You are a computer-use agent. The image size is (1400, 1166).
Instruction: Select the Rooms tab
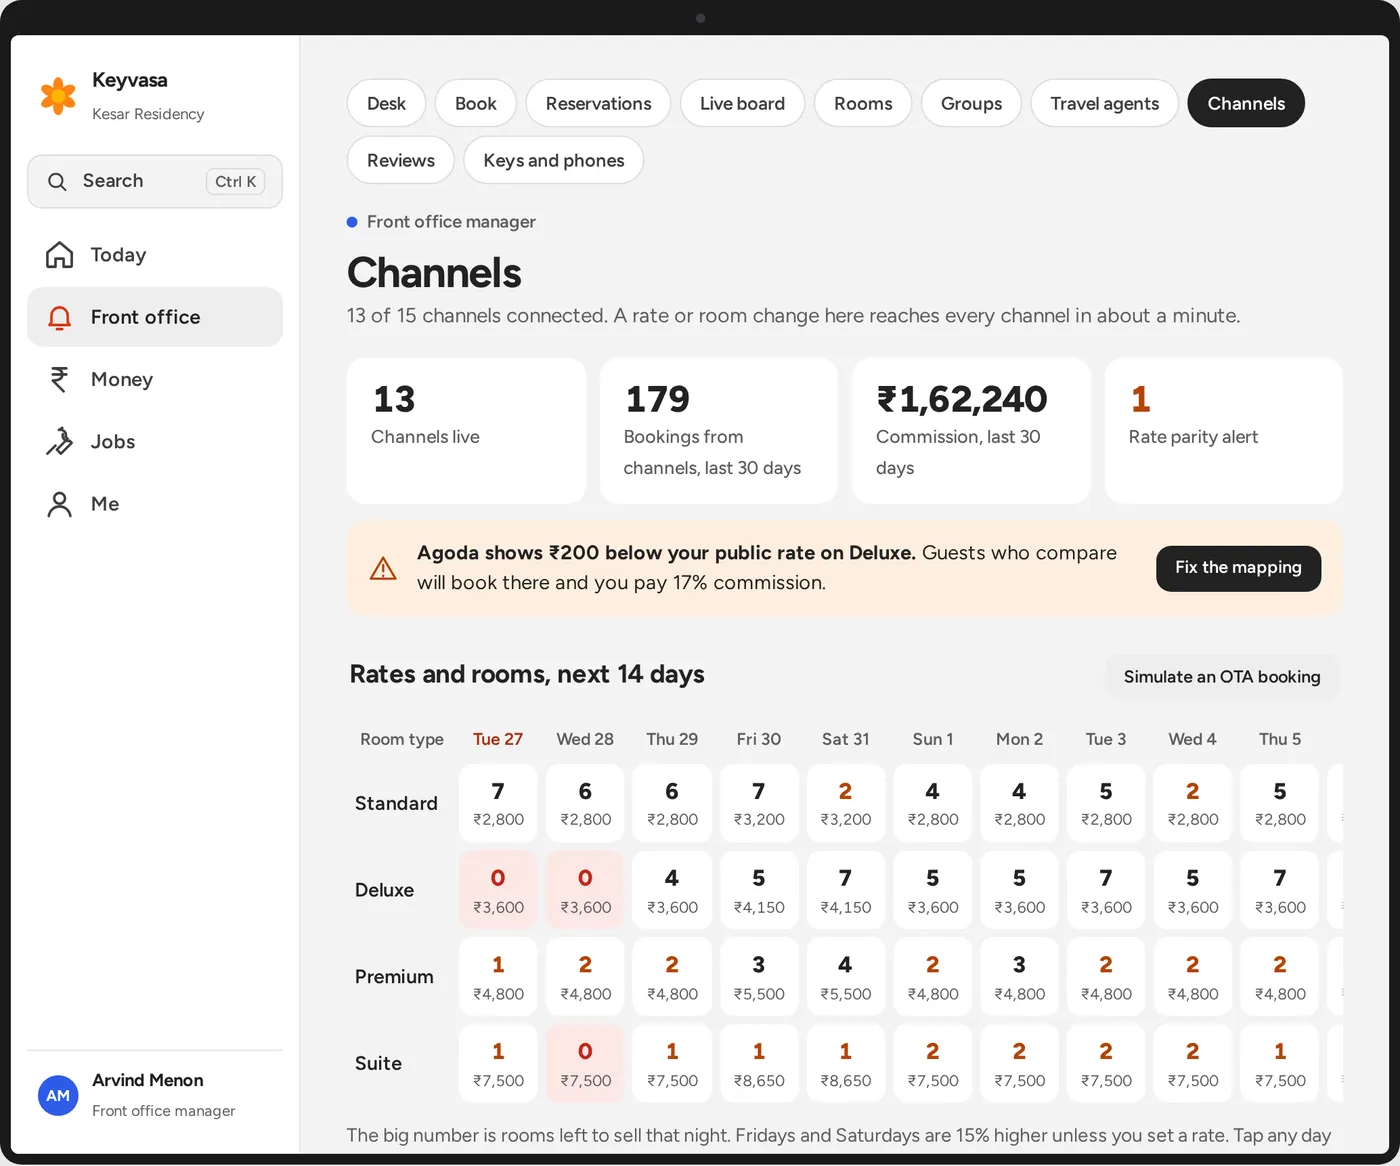(863, 103)
